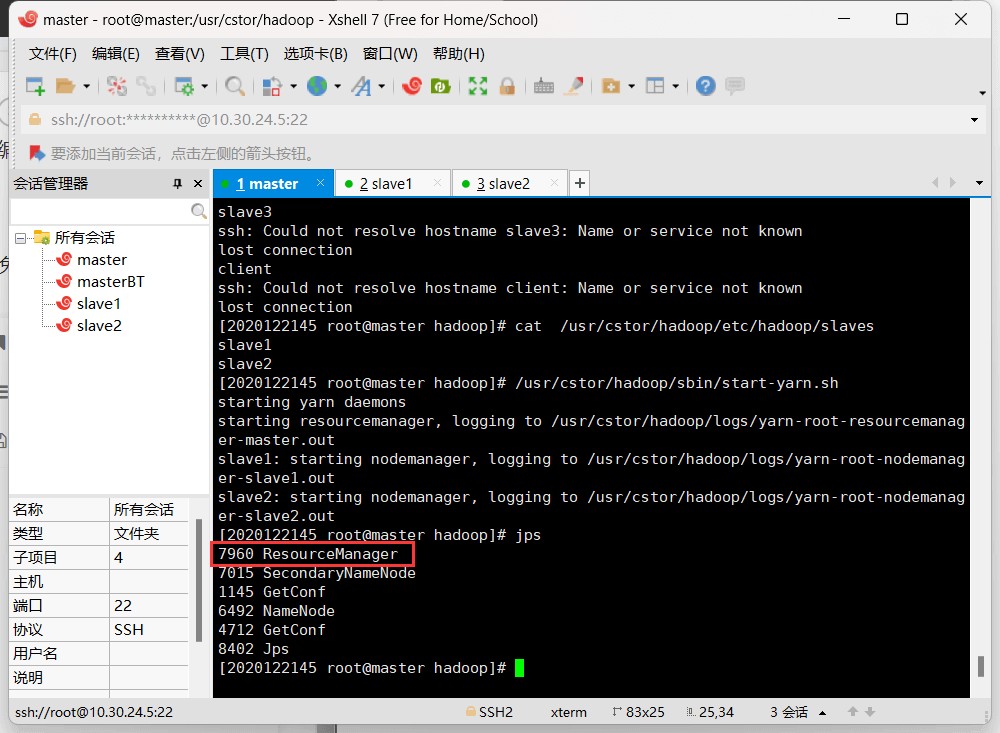The width and height of the screenshot is (1000, 733).
Task: Click the session manager search field
Action: [100, 212]
